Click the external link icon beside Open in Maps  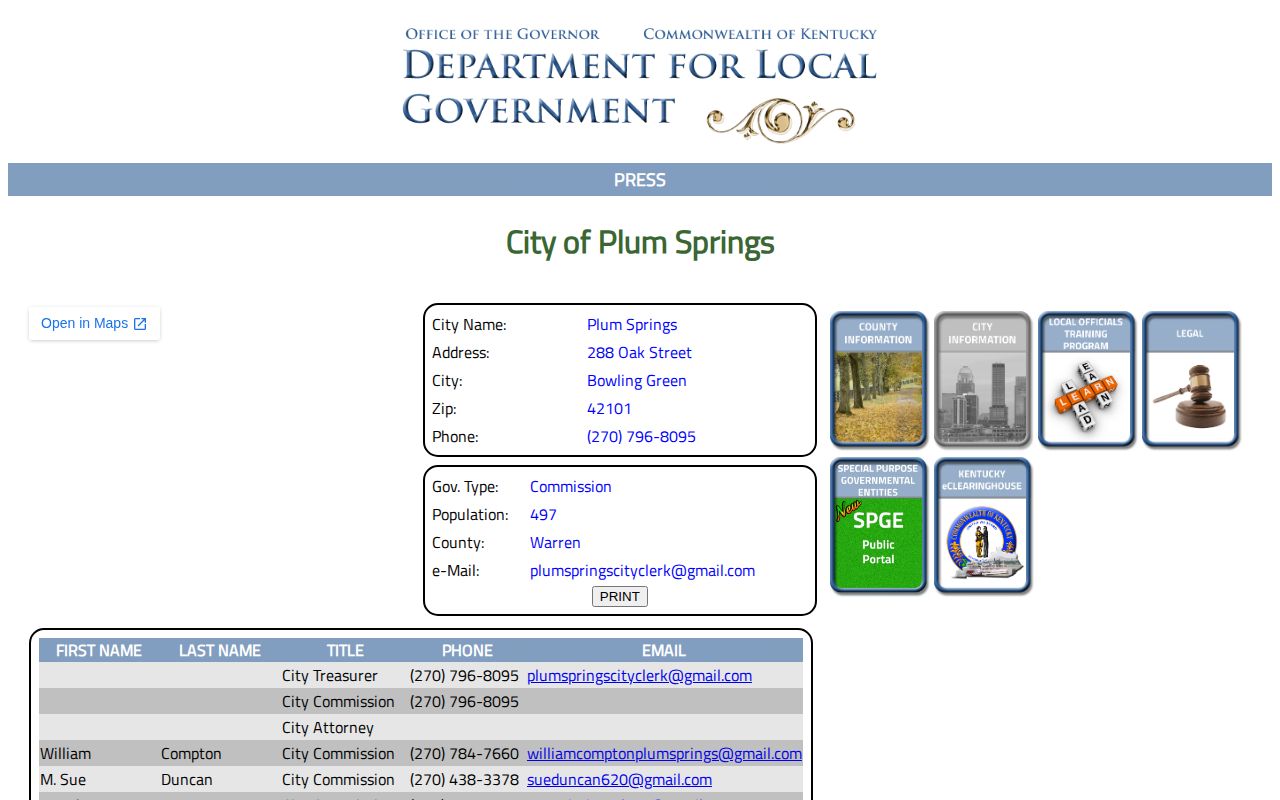(x=140, y=324)
